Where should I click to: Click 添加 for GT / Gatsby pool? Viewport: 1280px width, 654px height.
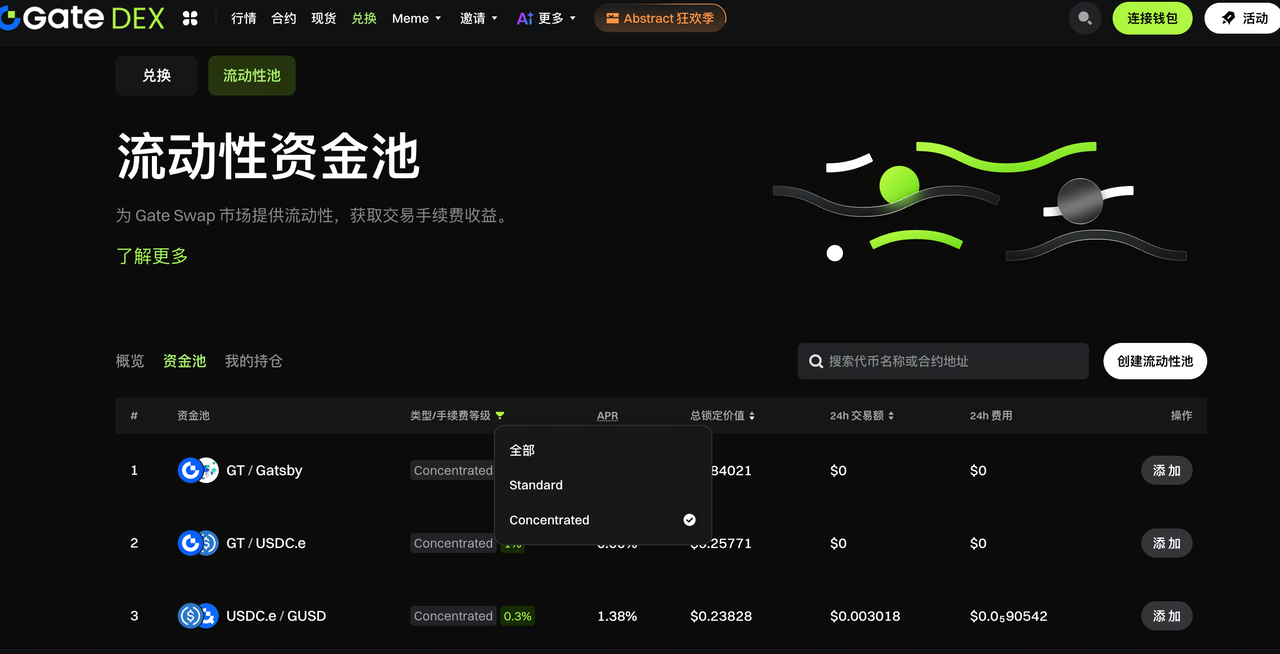coord(1167,470)
